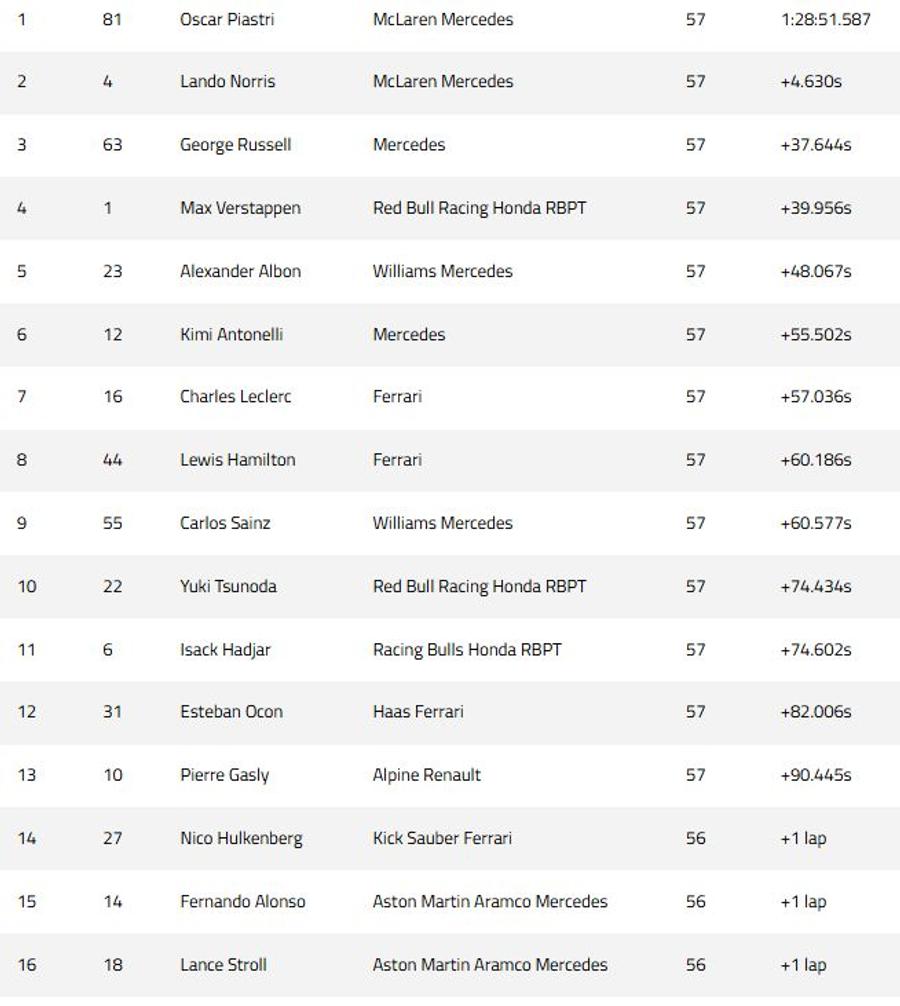Open Isack Hadjar's name
Screen dimensions: 900x1006
[x=225, y=650]
